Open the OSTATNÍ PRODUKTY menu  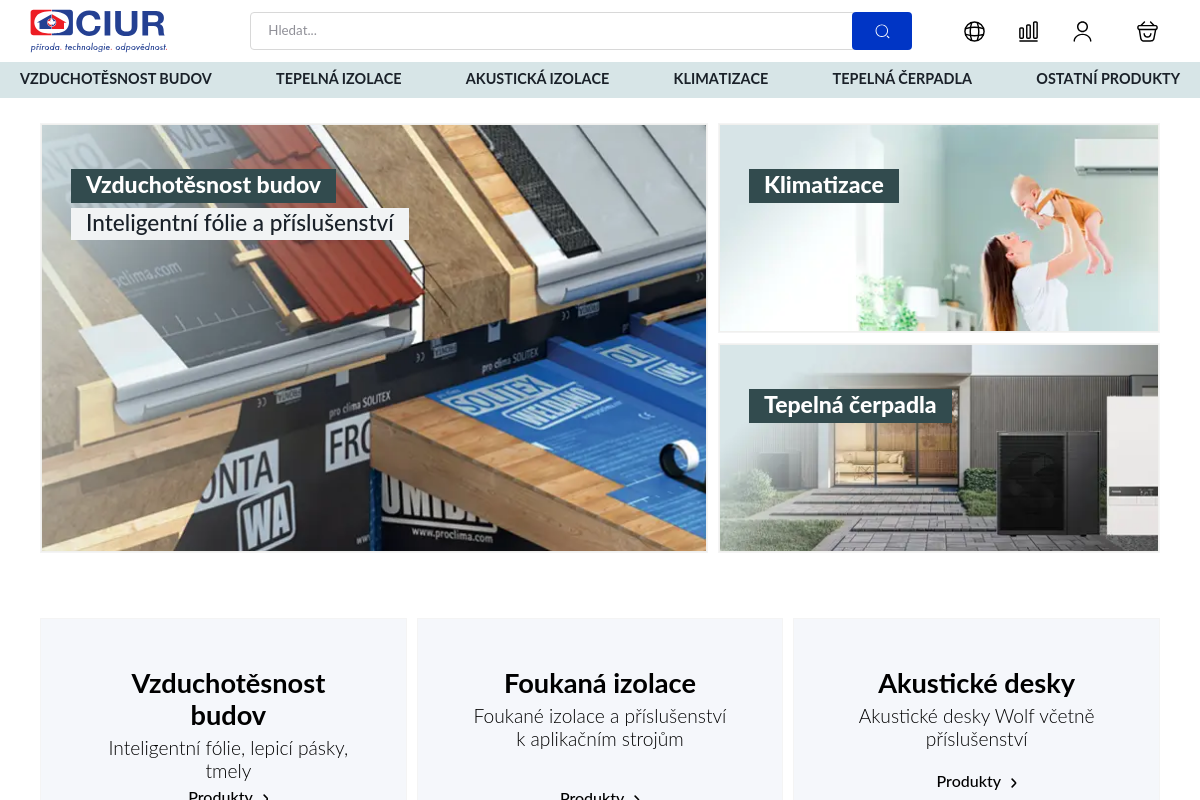(1108, 79)
